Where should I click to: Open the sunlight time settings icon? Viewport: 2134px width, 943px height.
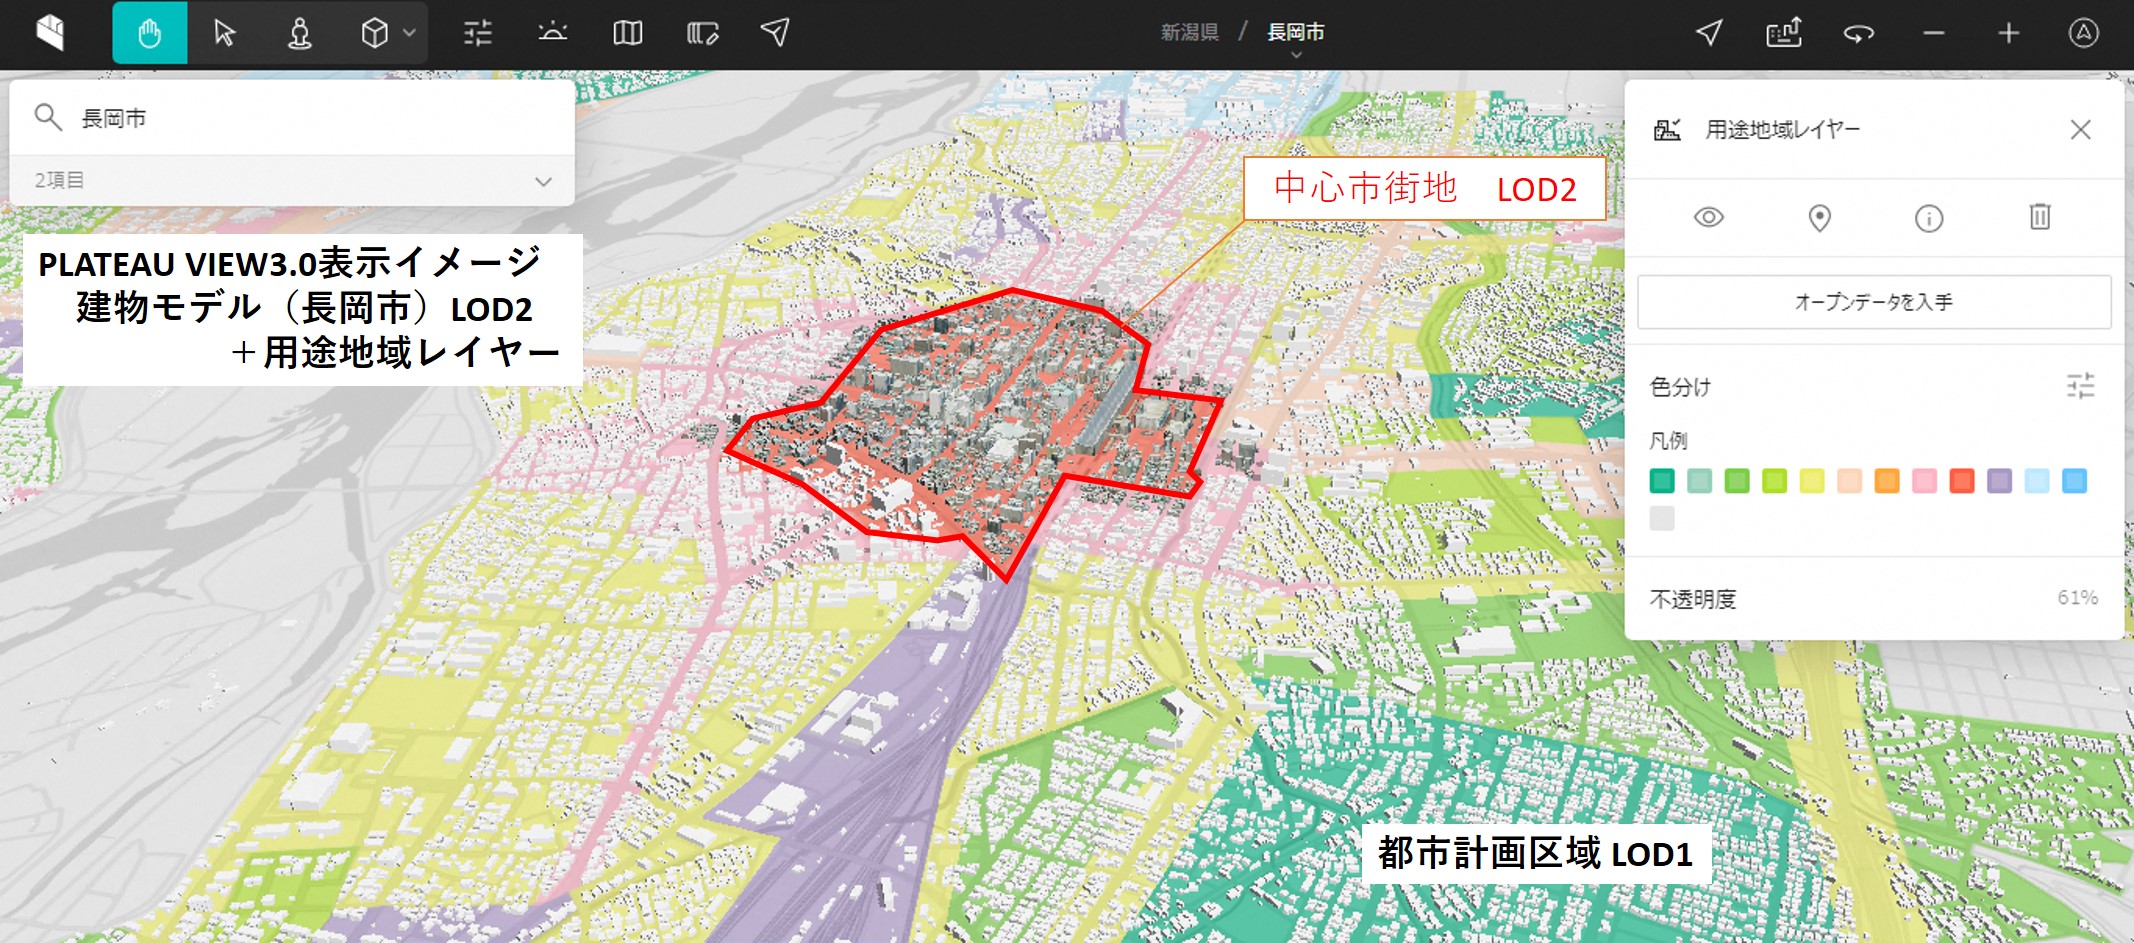(x=552, y=33)
